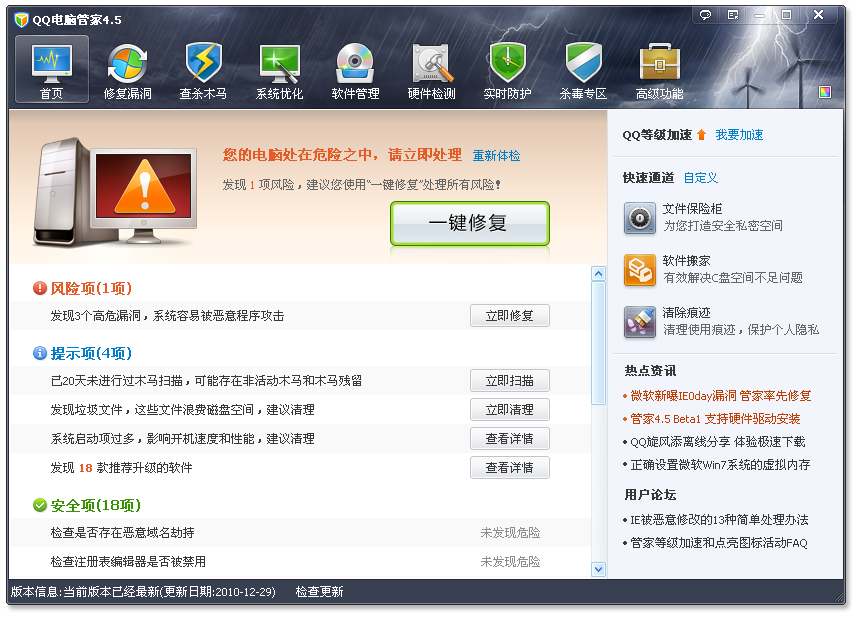Select the 查杀木马 trojan scan icon
The height and width of the screenshot is (618, 863).
click(x=203, y=64)
